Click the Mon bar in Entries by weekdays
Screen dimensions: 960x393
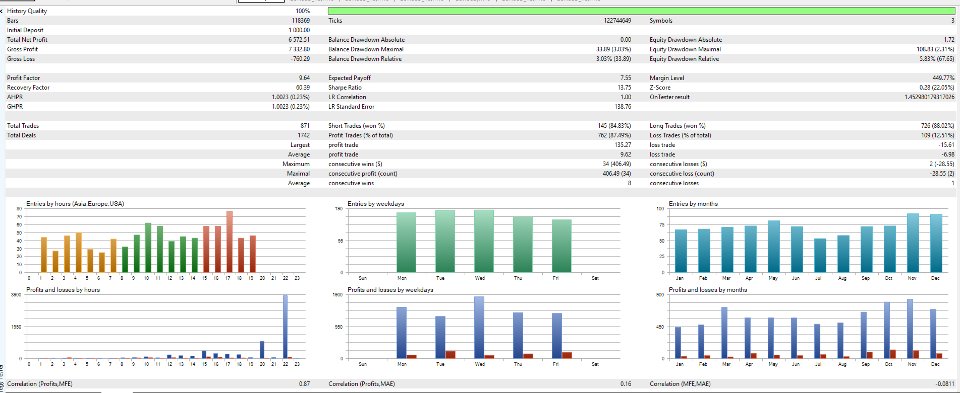(x=406, y=242)
